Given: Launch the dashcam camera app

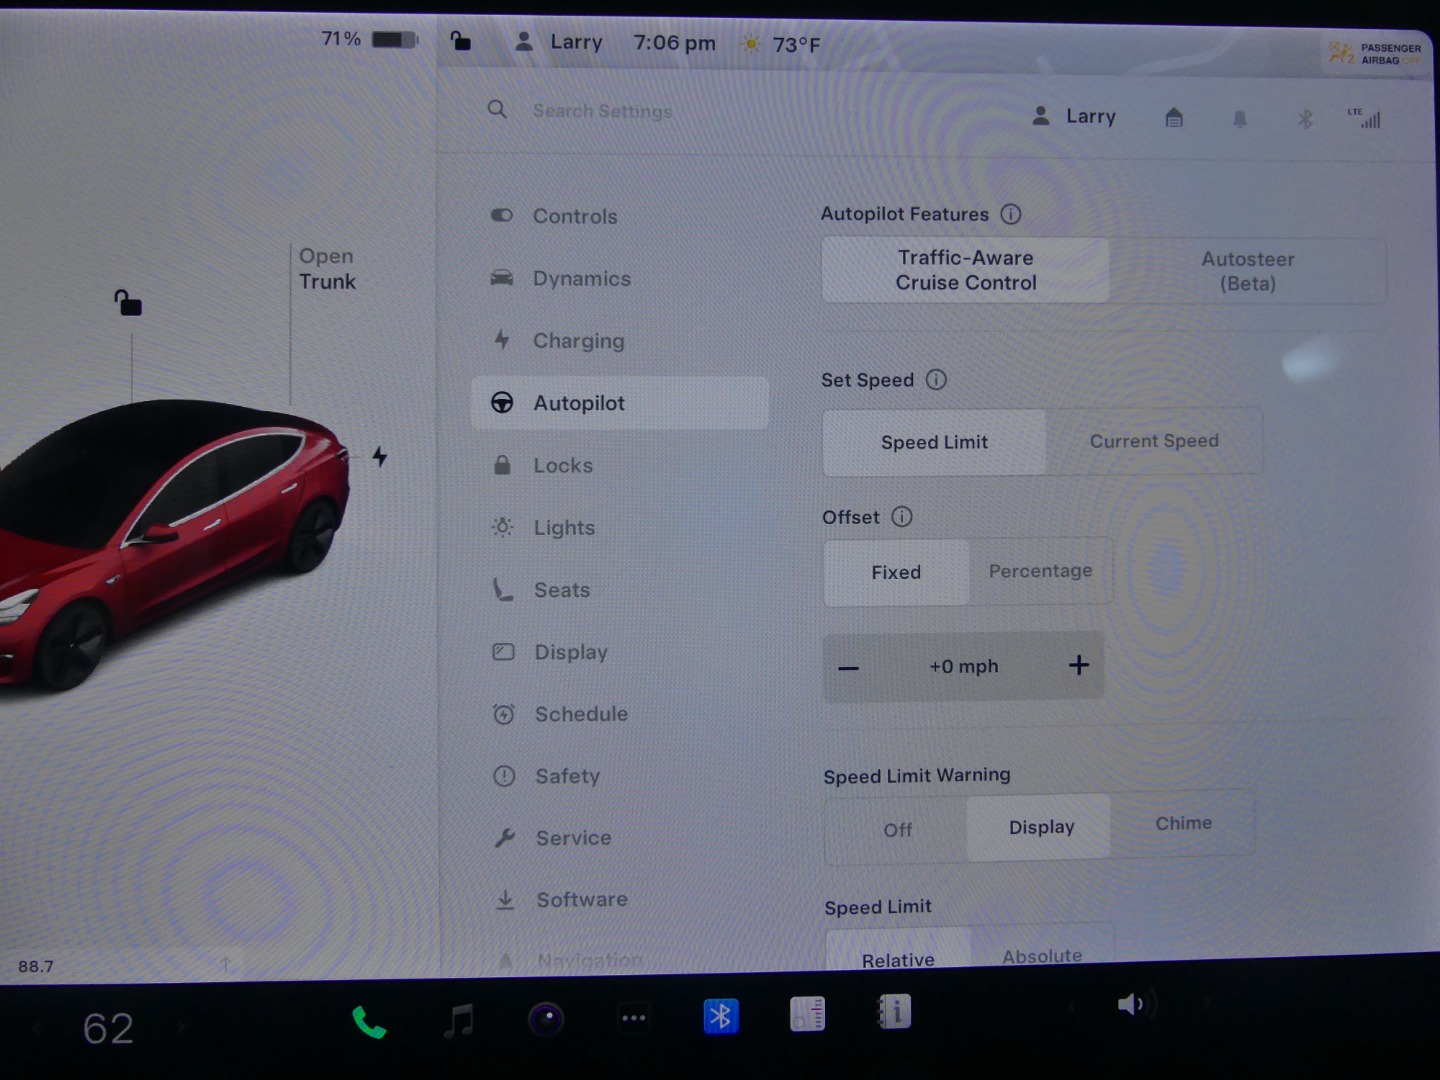Looking at the screenshot, I should [546, 1019].
